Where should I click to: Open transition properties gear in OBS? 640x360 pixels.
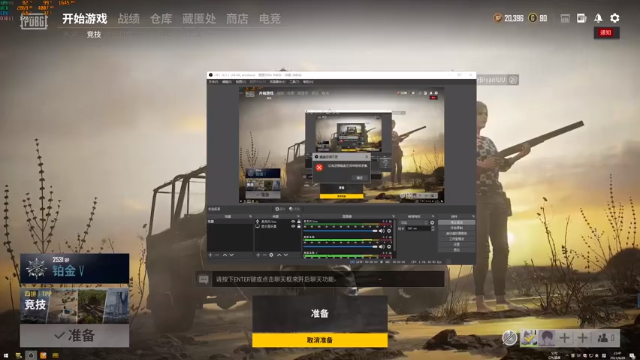(432, 222)
